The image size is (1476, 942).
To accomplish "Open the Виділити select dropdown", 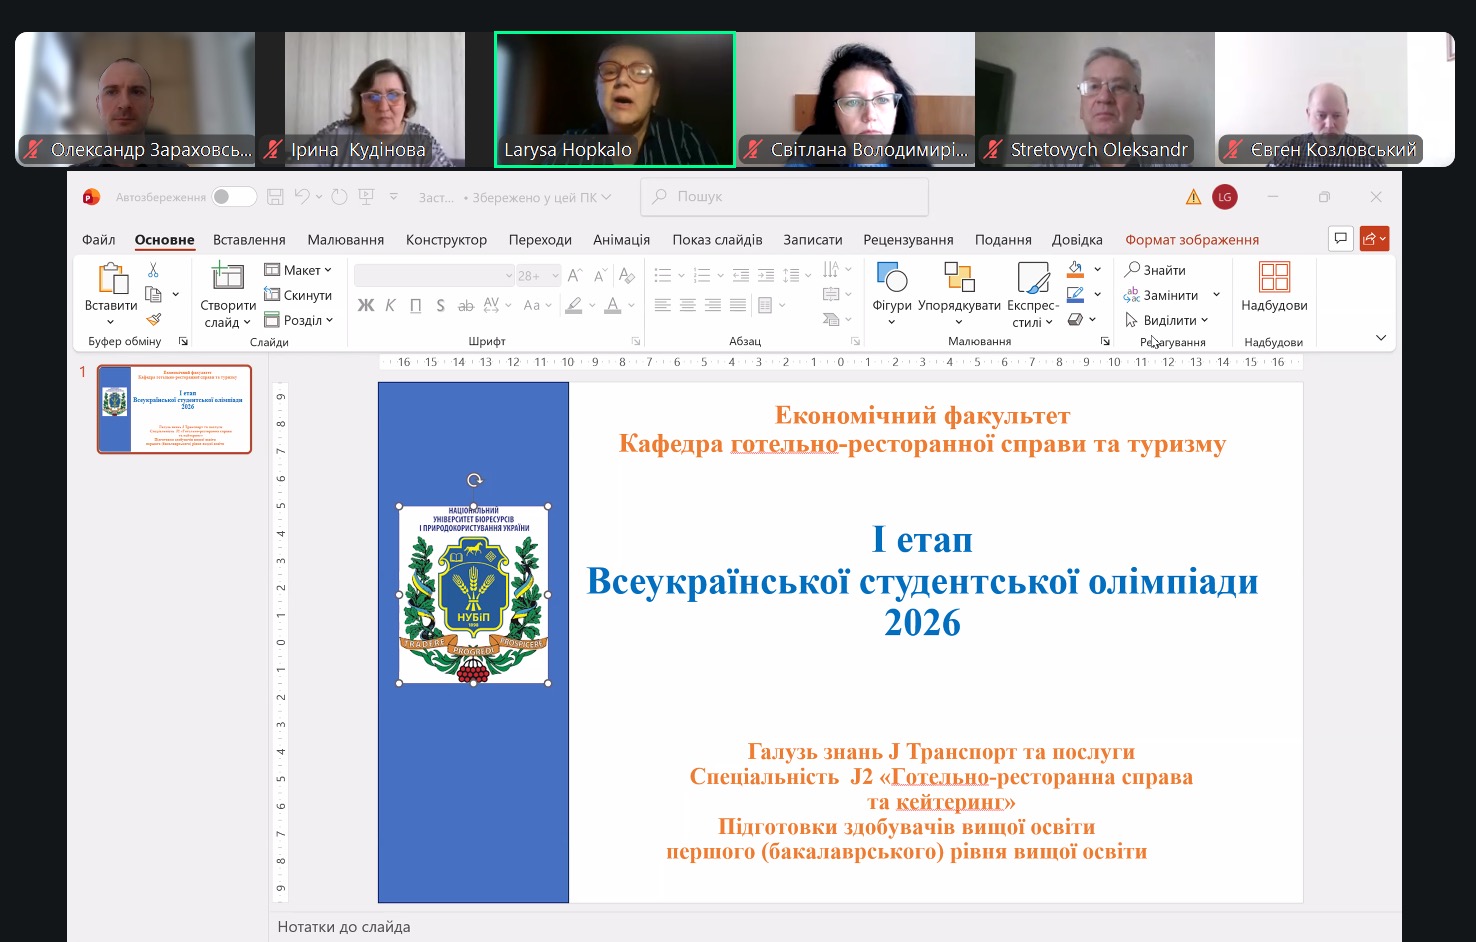I will 1166,320.
